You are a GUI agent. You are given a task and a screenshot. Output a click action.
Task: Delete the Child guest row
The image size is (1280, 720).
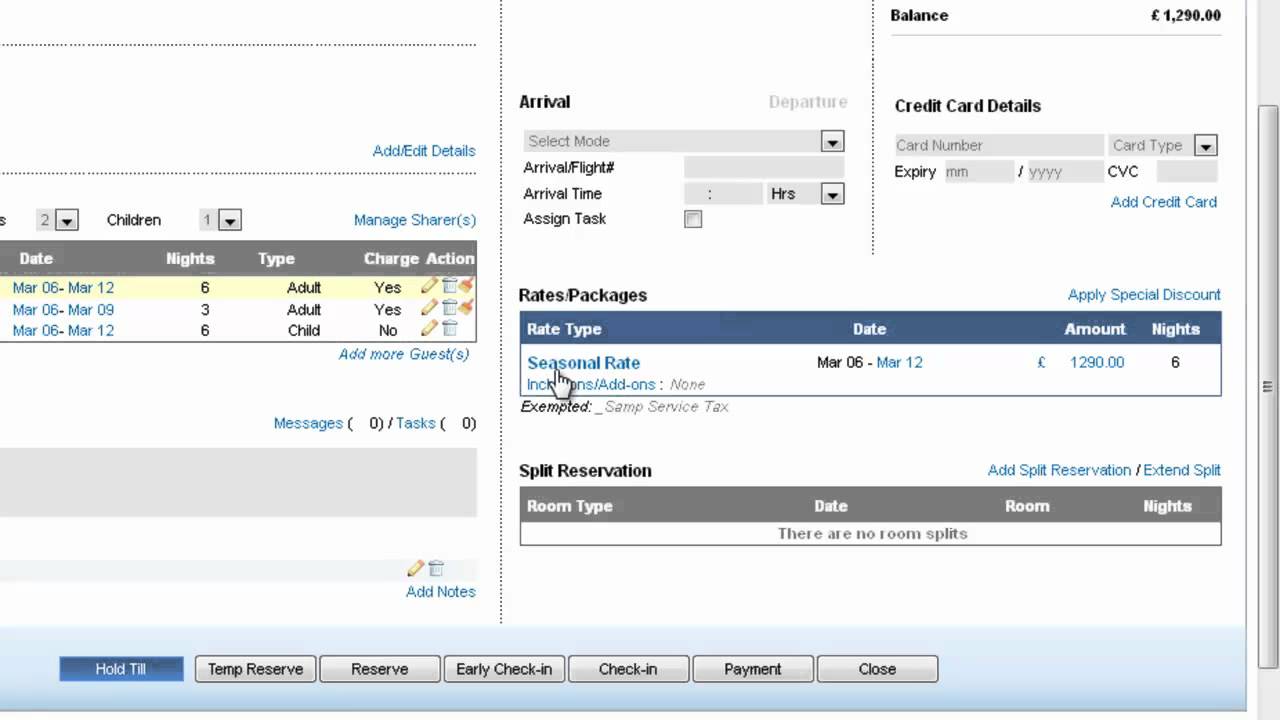(449, 329)
